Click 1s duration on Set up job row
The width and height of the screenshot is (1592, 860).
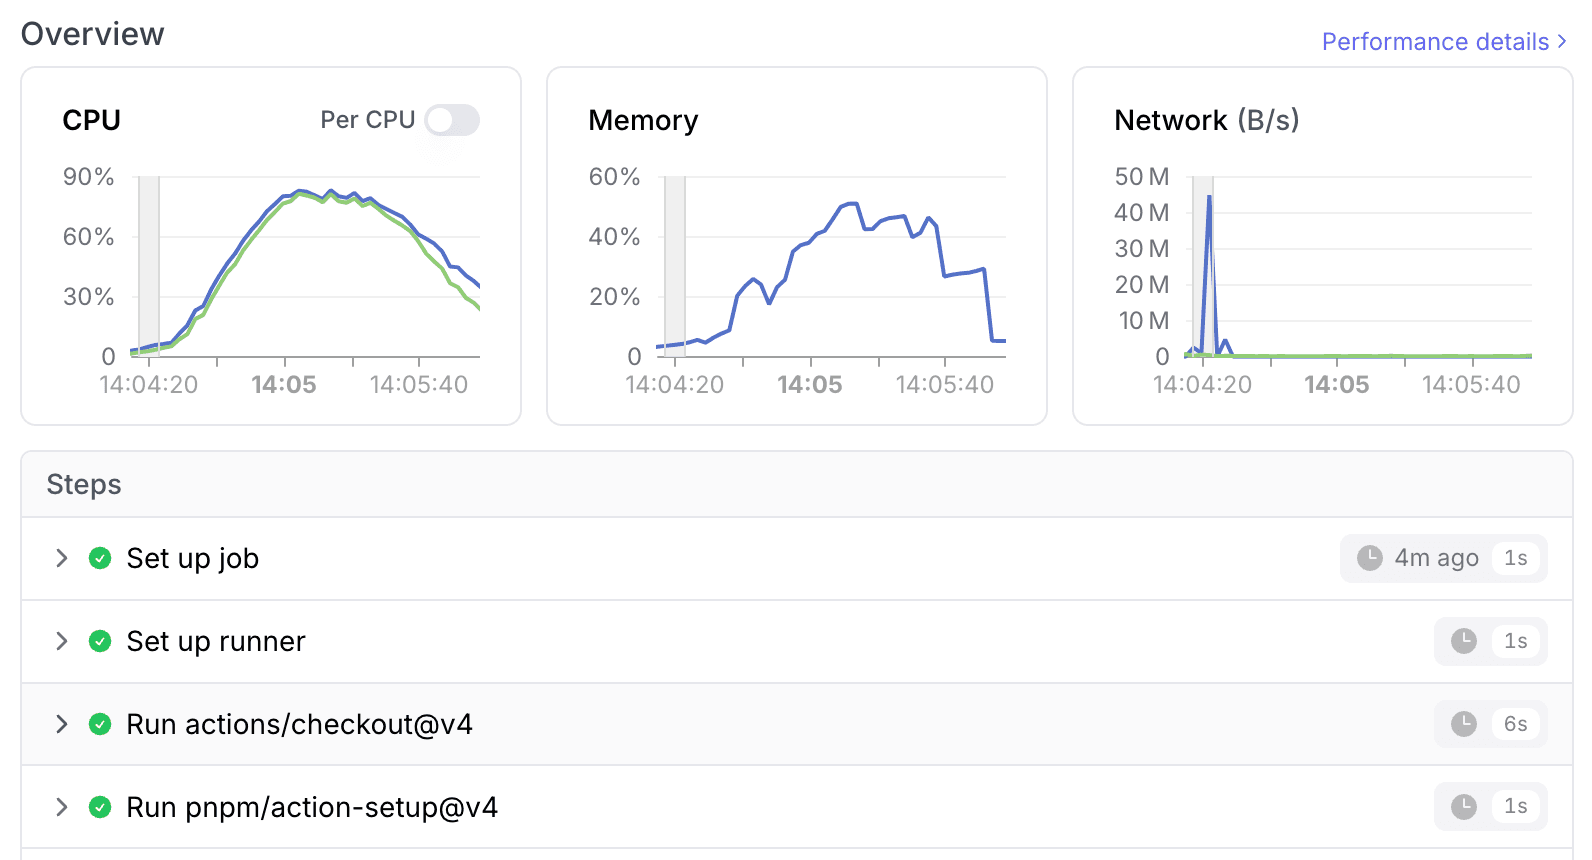[x=1516, y=558]
